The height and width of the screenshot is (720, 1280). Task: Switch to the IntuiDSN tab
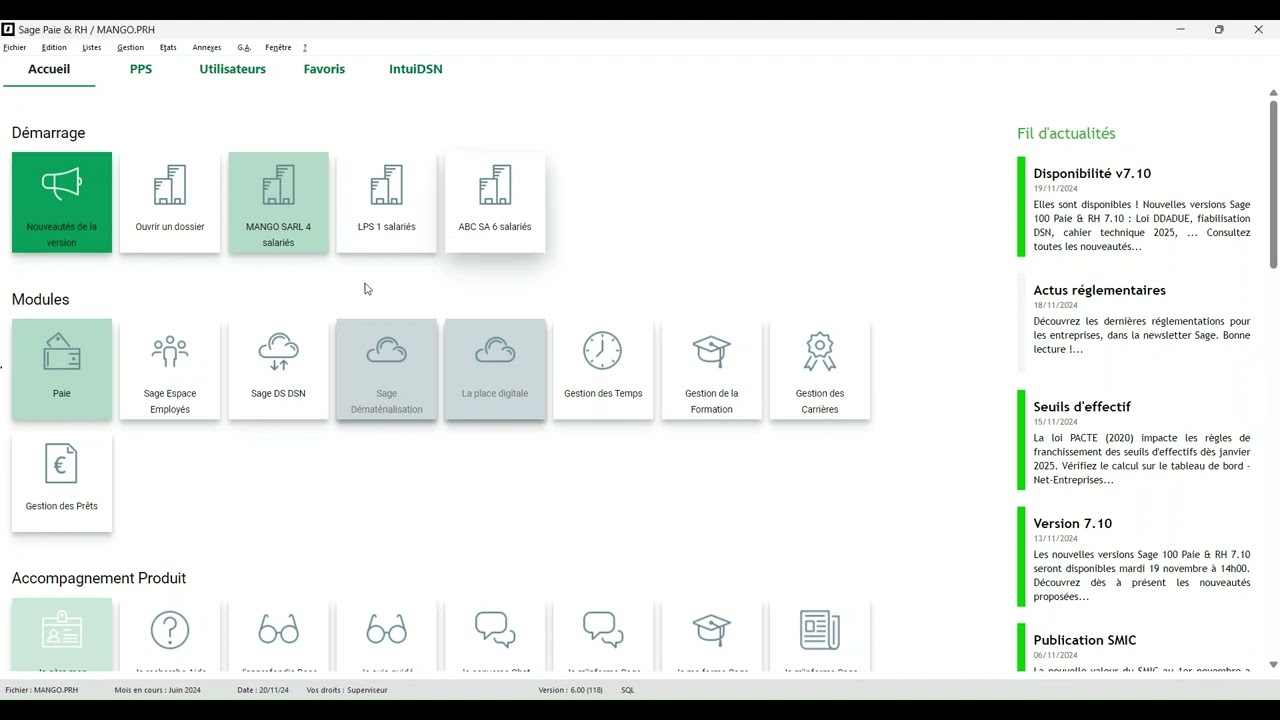(x=416, y=69)
